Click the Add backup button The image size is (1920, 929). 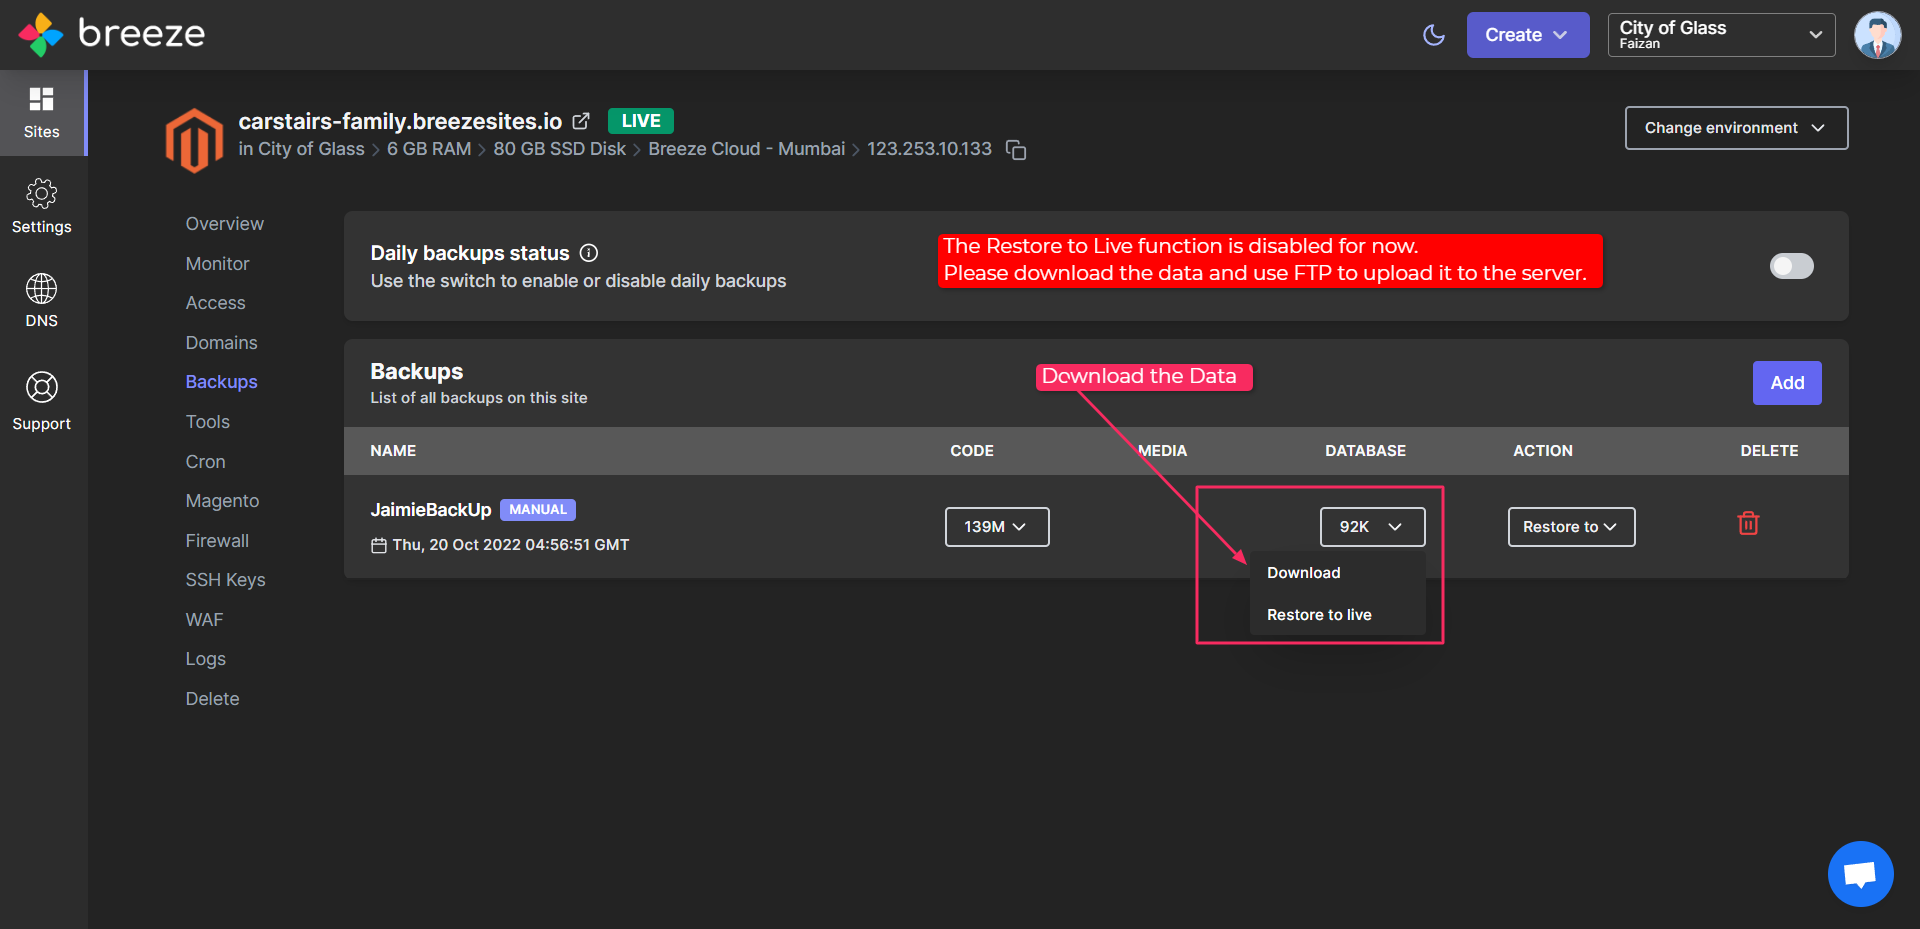(x=1787, y=383)
